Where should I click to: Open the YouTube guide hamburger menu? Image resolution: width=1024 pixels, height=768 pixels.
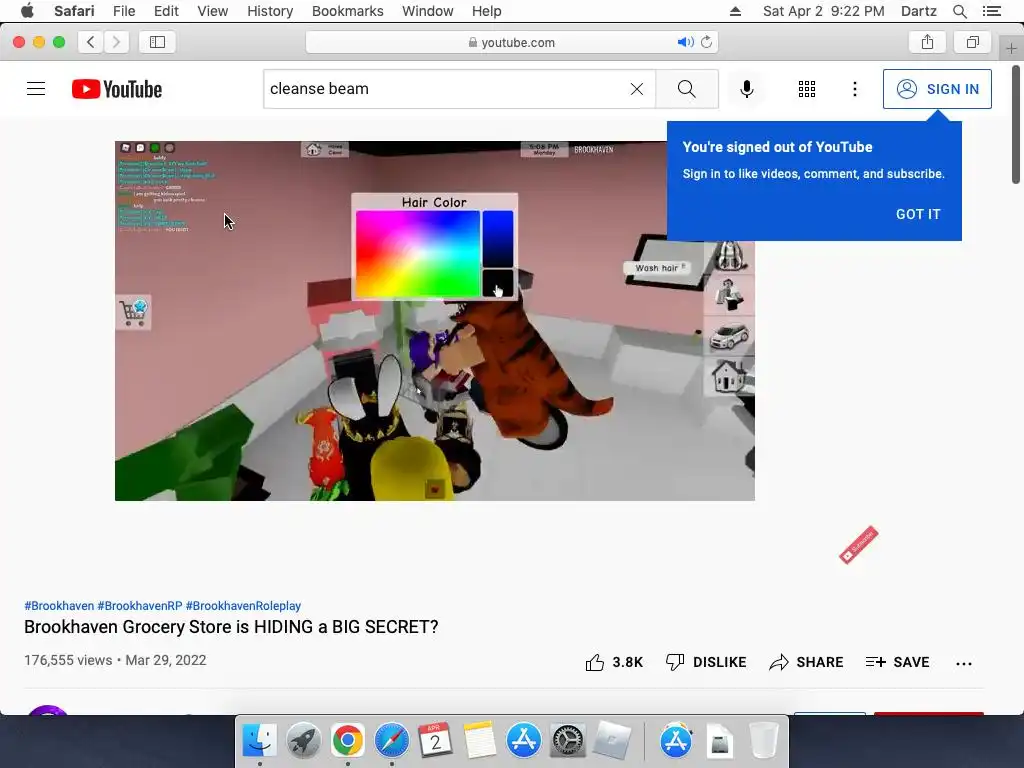click(x=36, y=89)
